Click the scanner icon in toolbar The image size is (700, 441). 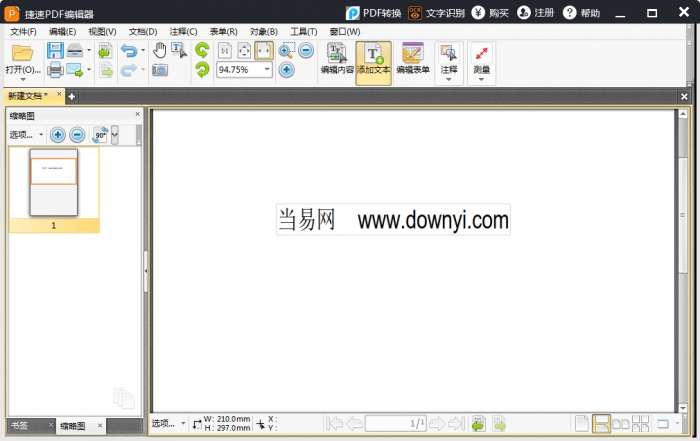75,51
